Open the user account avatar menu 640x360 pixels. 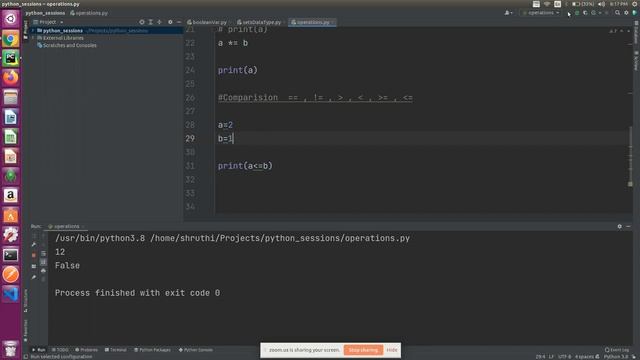point(508,13)
